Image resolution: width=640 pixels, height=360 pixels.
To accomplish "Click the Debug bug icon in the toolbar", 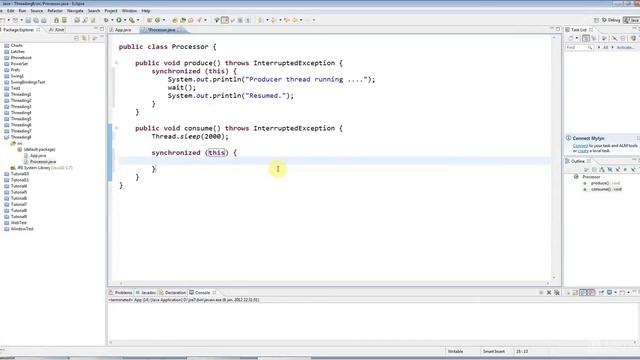I will click(106, 20).
